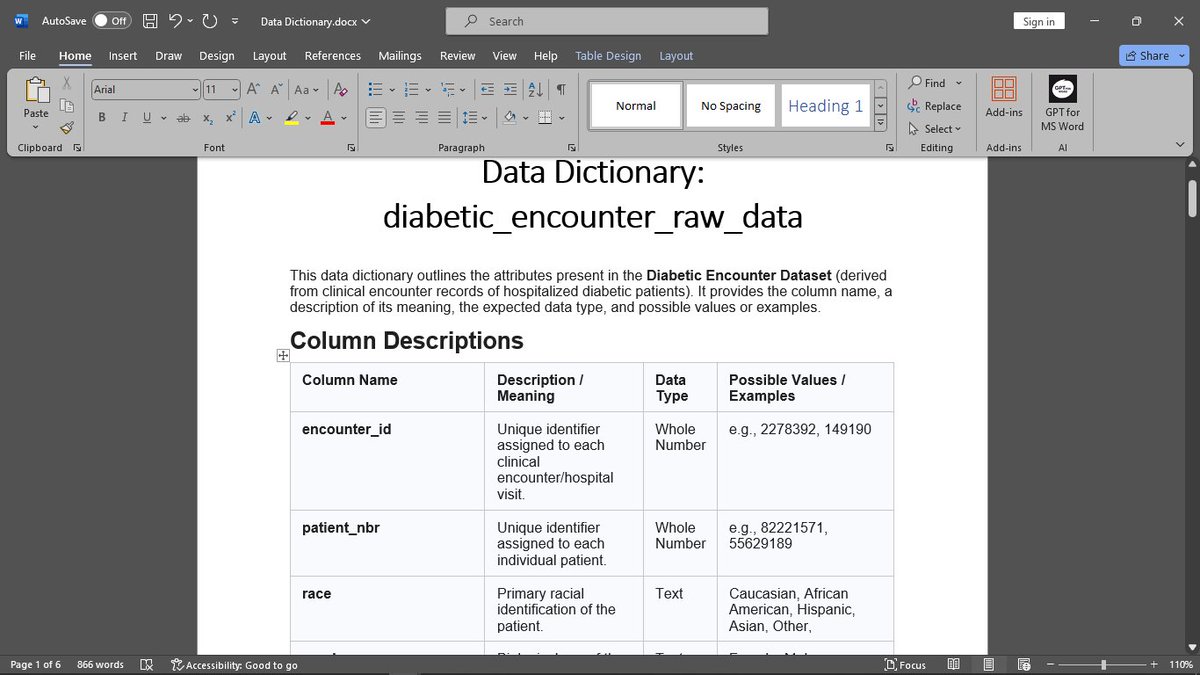Open the font color dropdown arrow
Image resolution: width=1200 pixels, height=675 pixels.
pyautogui.click(x=344, y=118)
